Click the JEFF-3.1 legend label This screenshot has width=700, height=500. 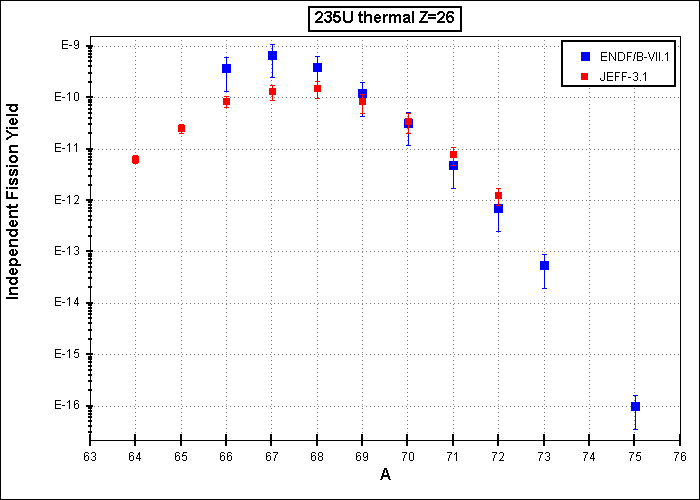623,77
